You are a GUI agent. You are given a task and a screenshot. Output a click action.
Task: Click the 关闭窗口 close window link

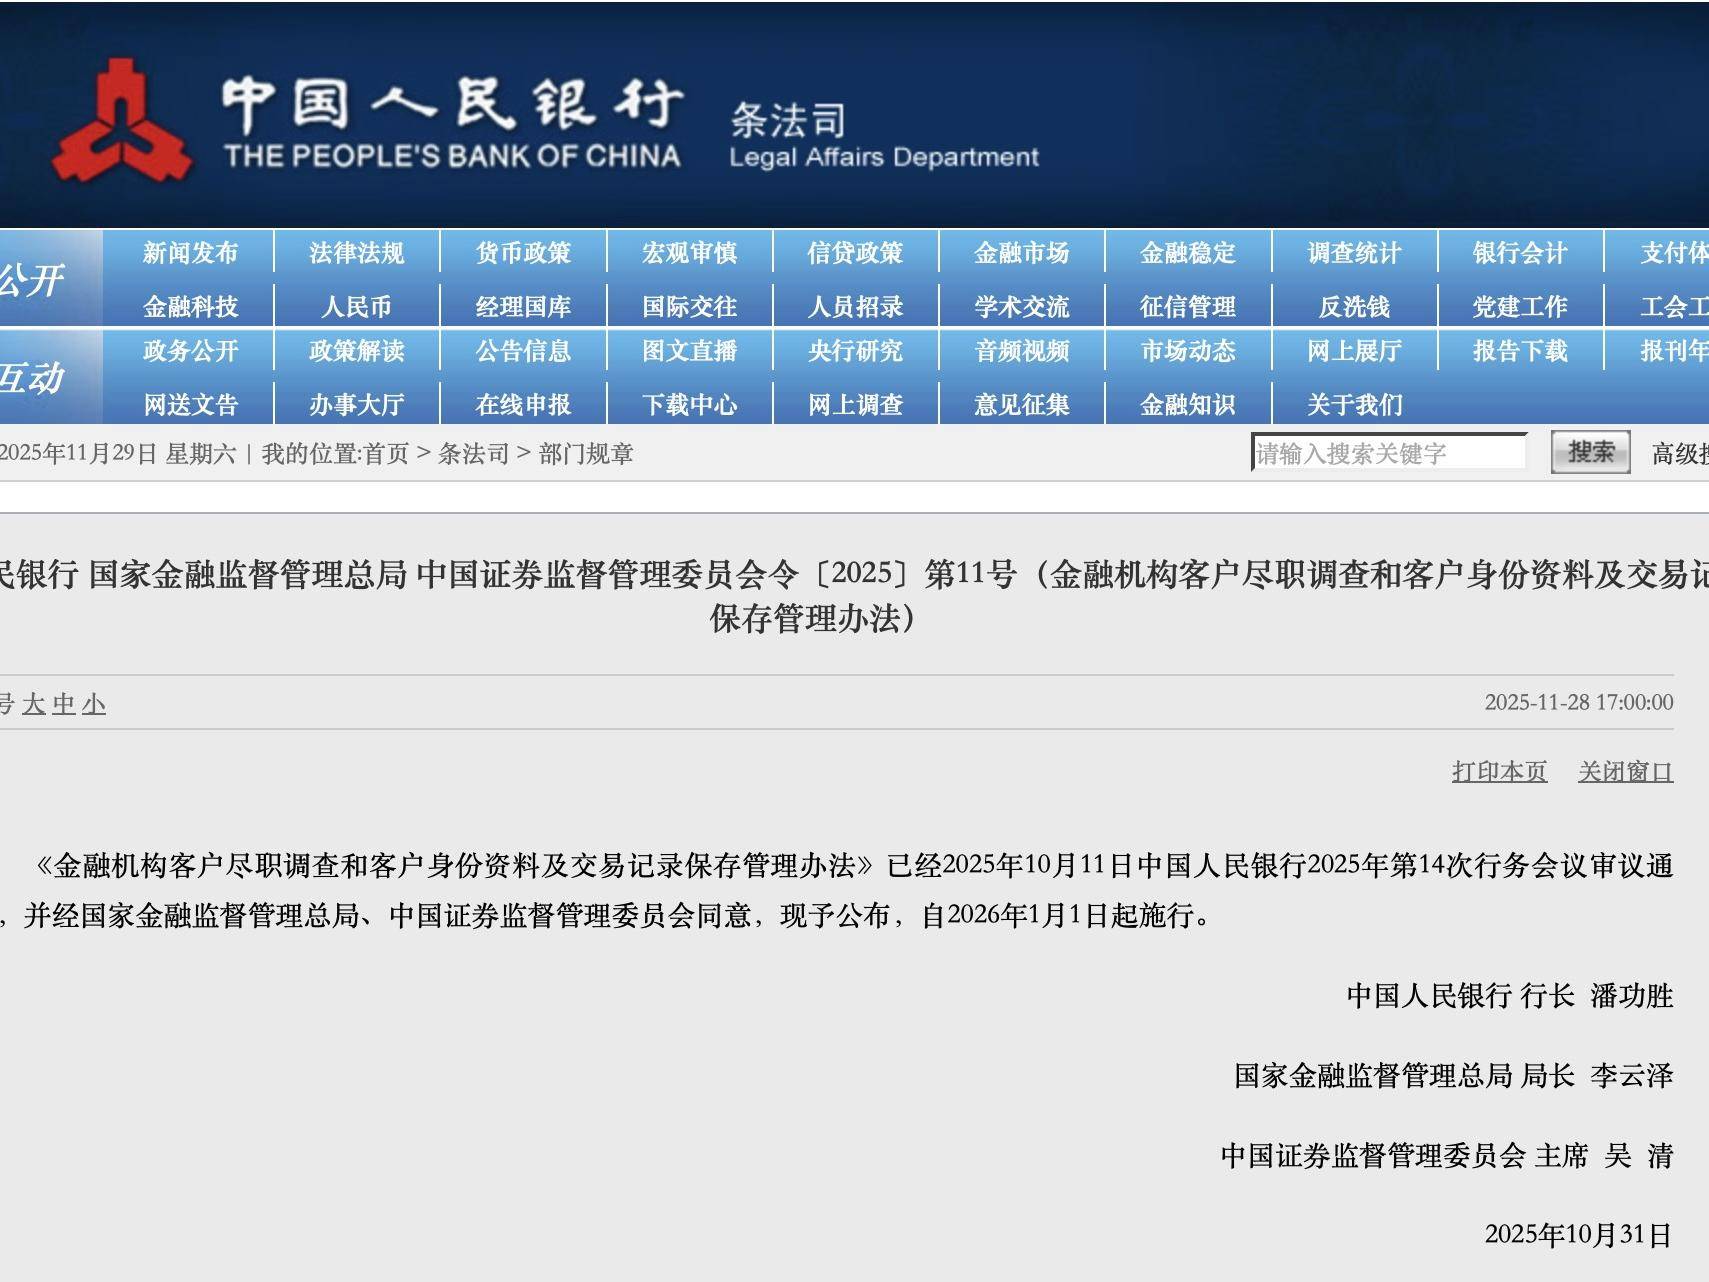(x=1625, y=771)
